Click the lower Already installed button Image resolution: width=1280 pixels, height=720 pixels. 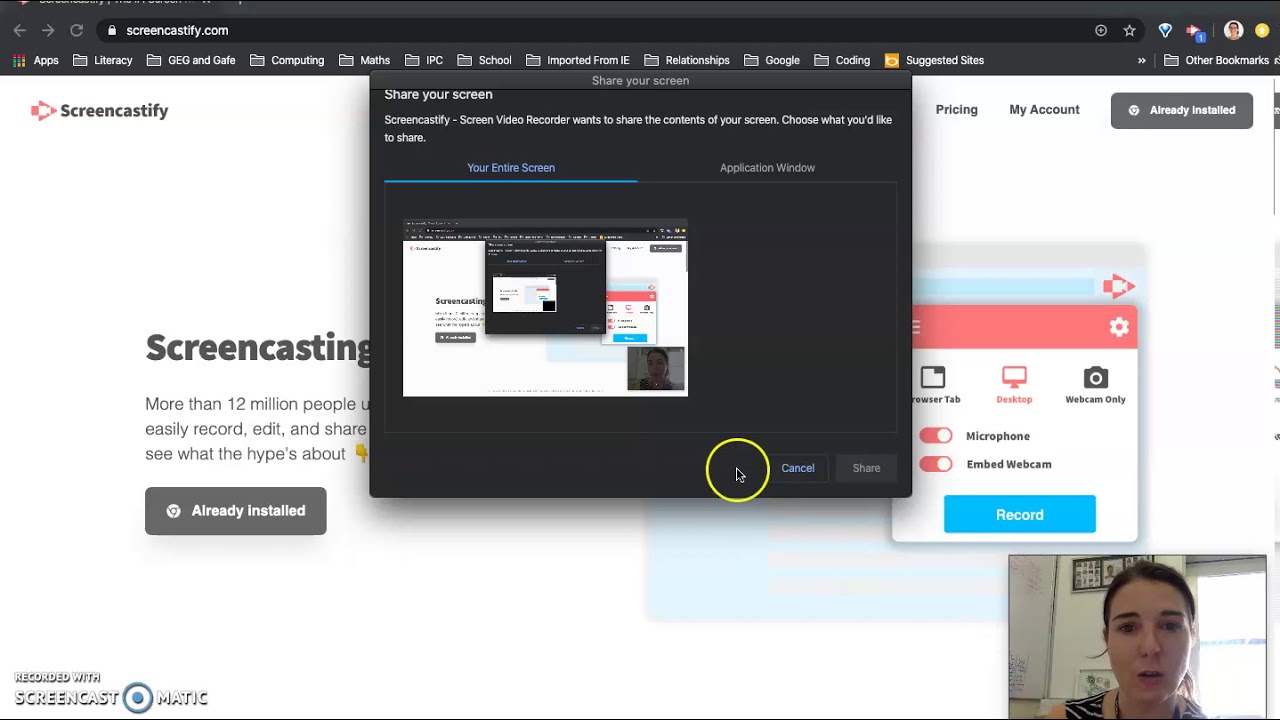(235, 510)
